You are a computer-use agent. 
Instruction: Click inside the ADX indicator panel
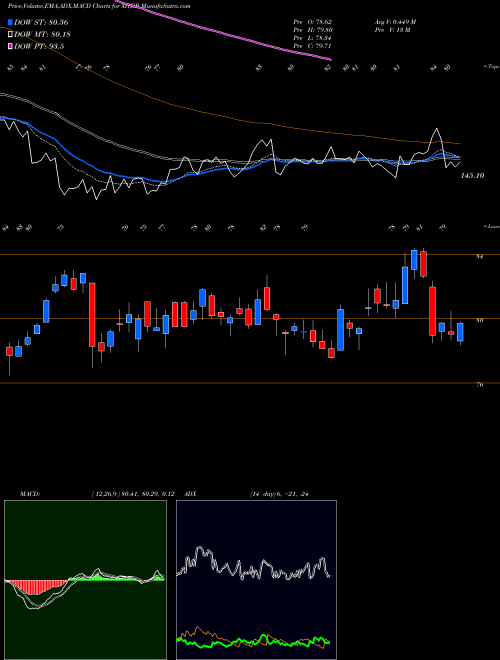click(256, 580)
